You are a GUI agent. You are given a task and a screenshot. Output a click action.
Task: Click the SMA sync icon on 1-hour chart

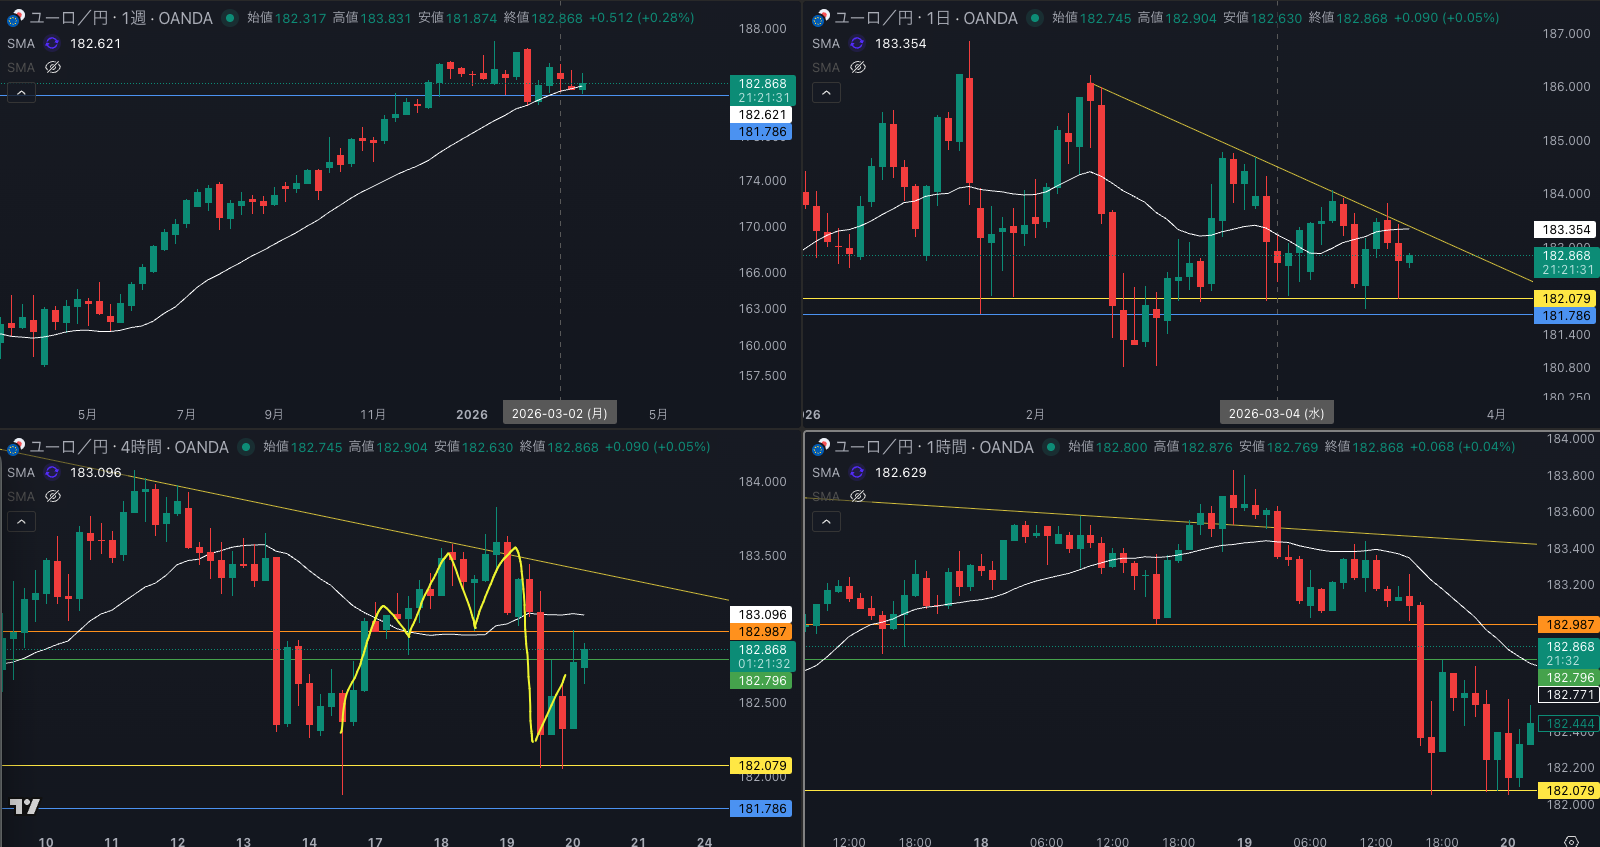pos(857,472)
